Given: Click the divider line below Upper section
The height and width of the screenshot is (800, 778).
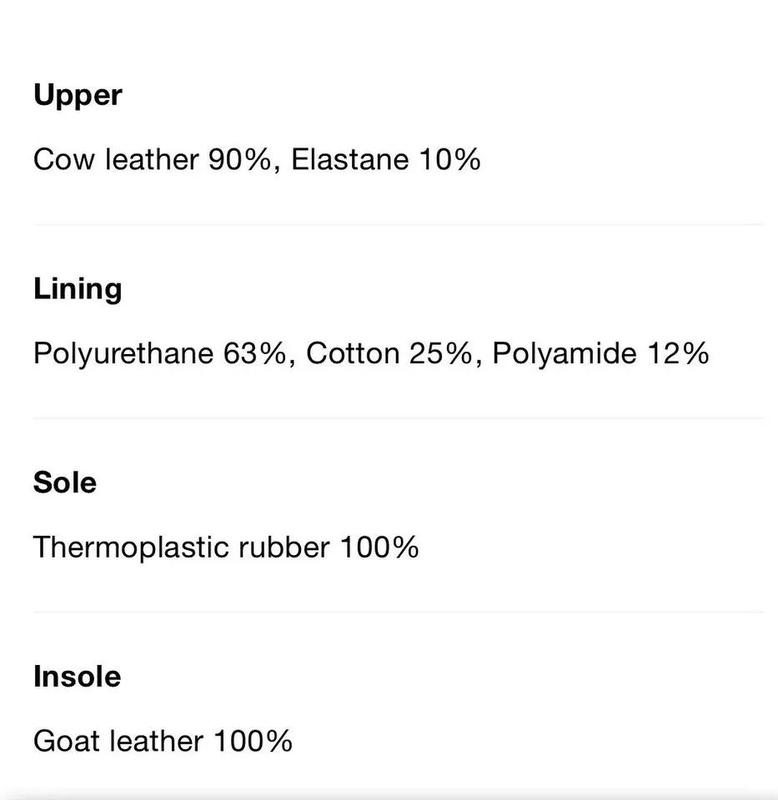Looking at the screenshot, I should tap(398, 224).
